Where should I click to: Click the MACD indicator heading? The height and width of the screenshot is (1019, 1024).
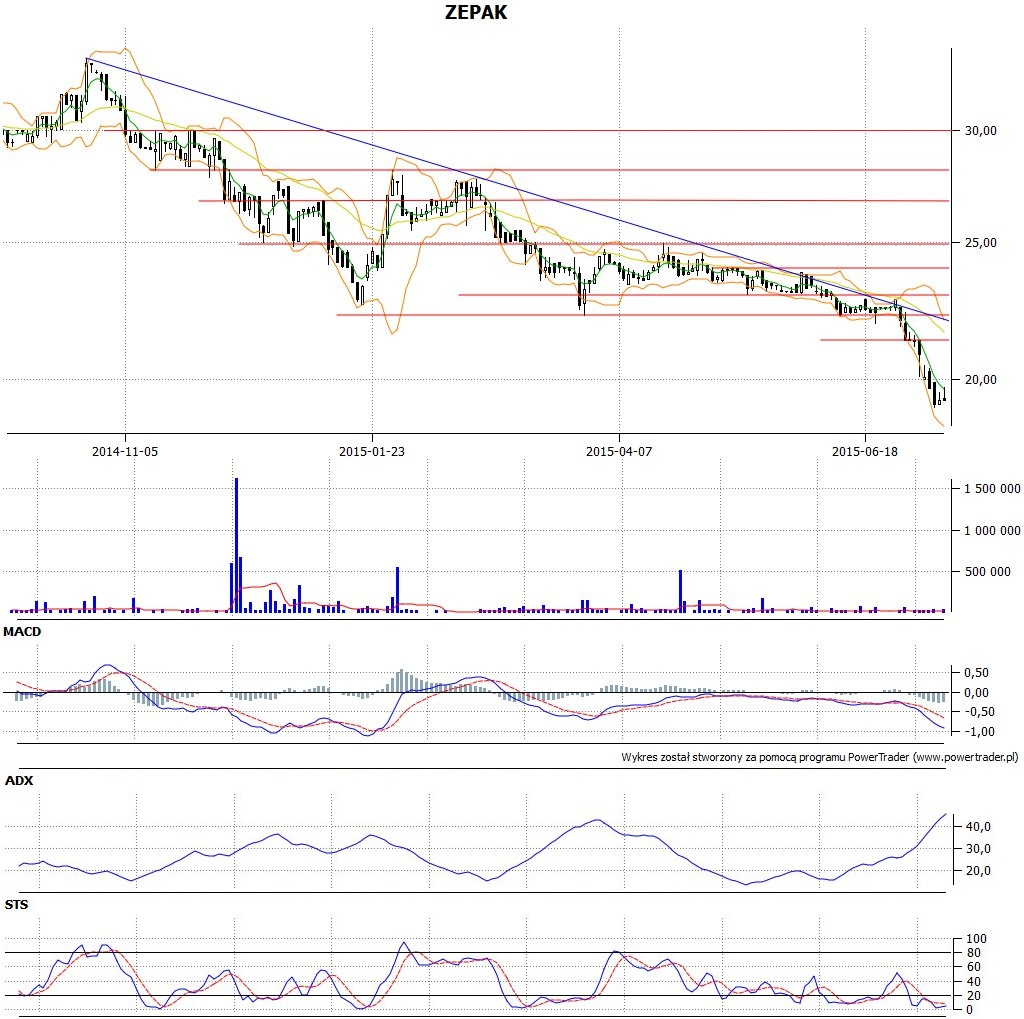[22, 632]
